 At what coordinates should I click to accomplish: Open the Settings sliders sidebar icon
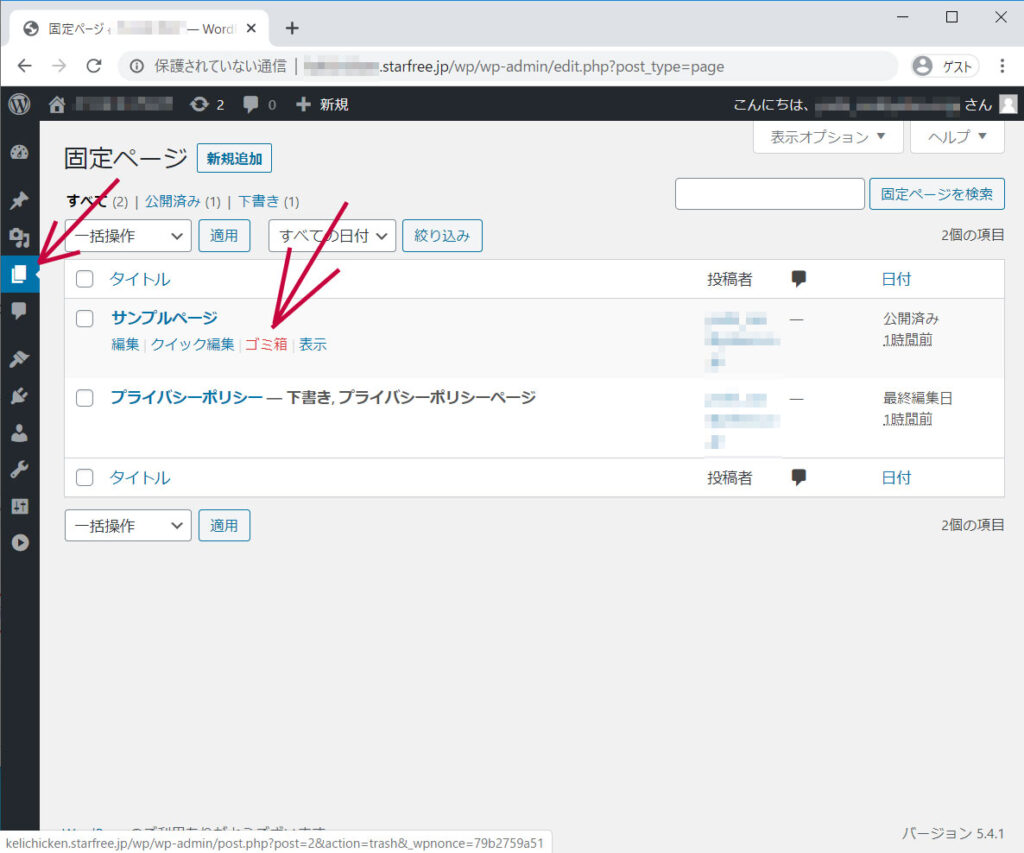coord(20,506)
